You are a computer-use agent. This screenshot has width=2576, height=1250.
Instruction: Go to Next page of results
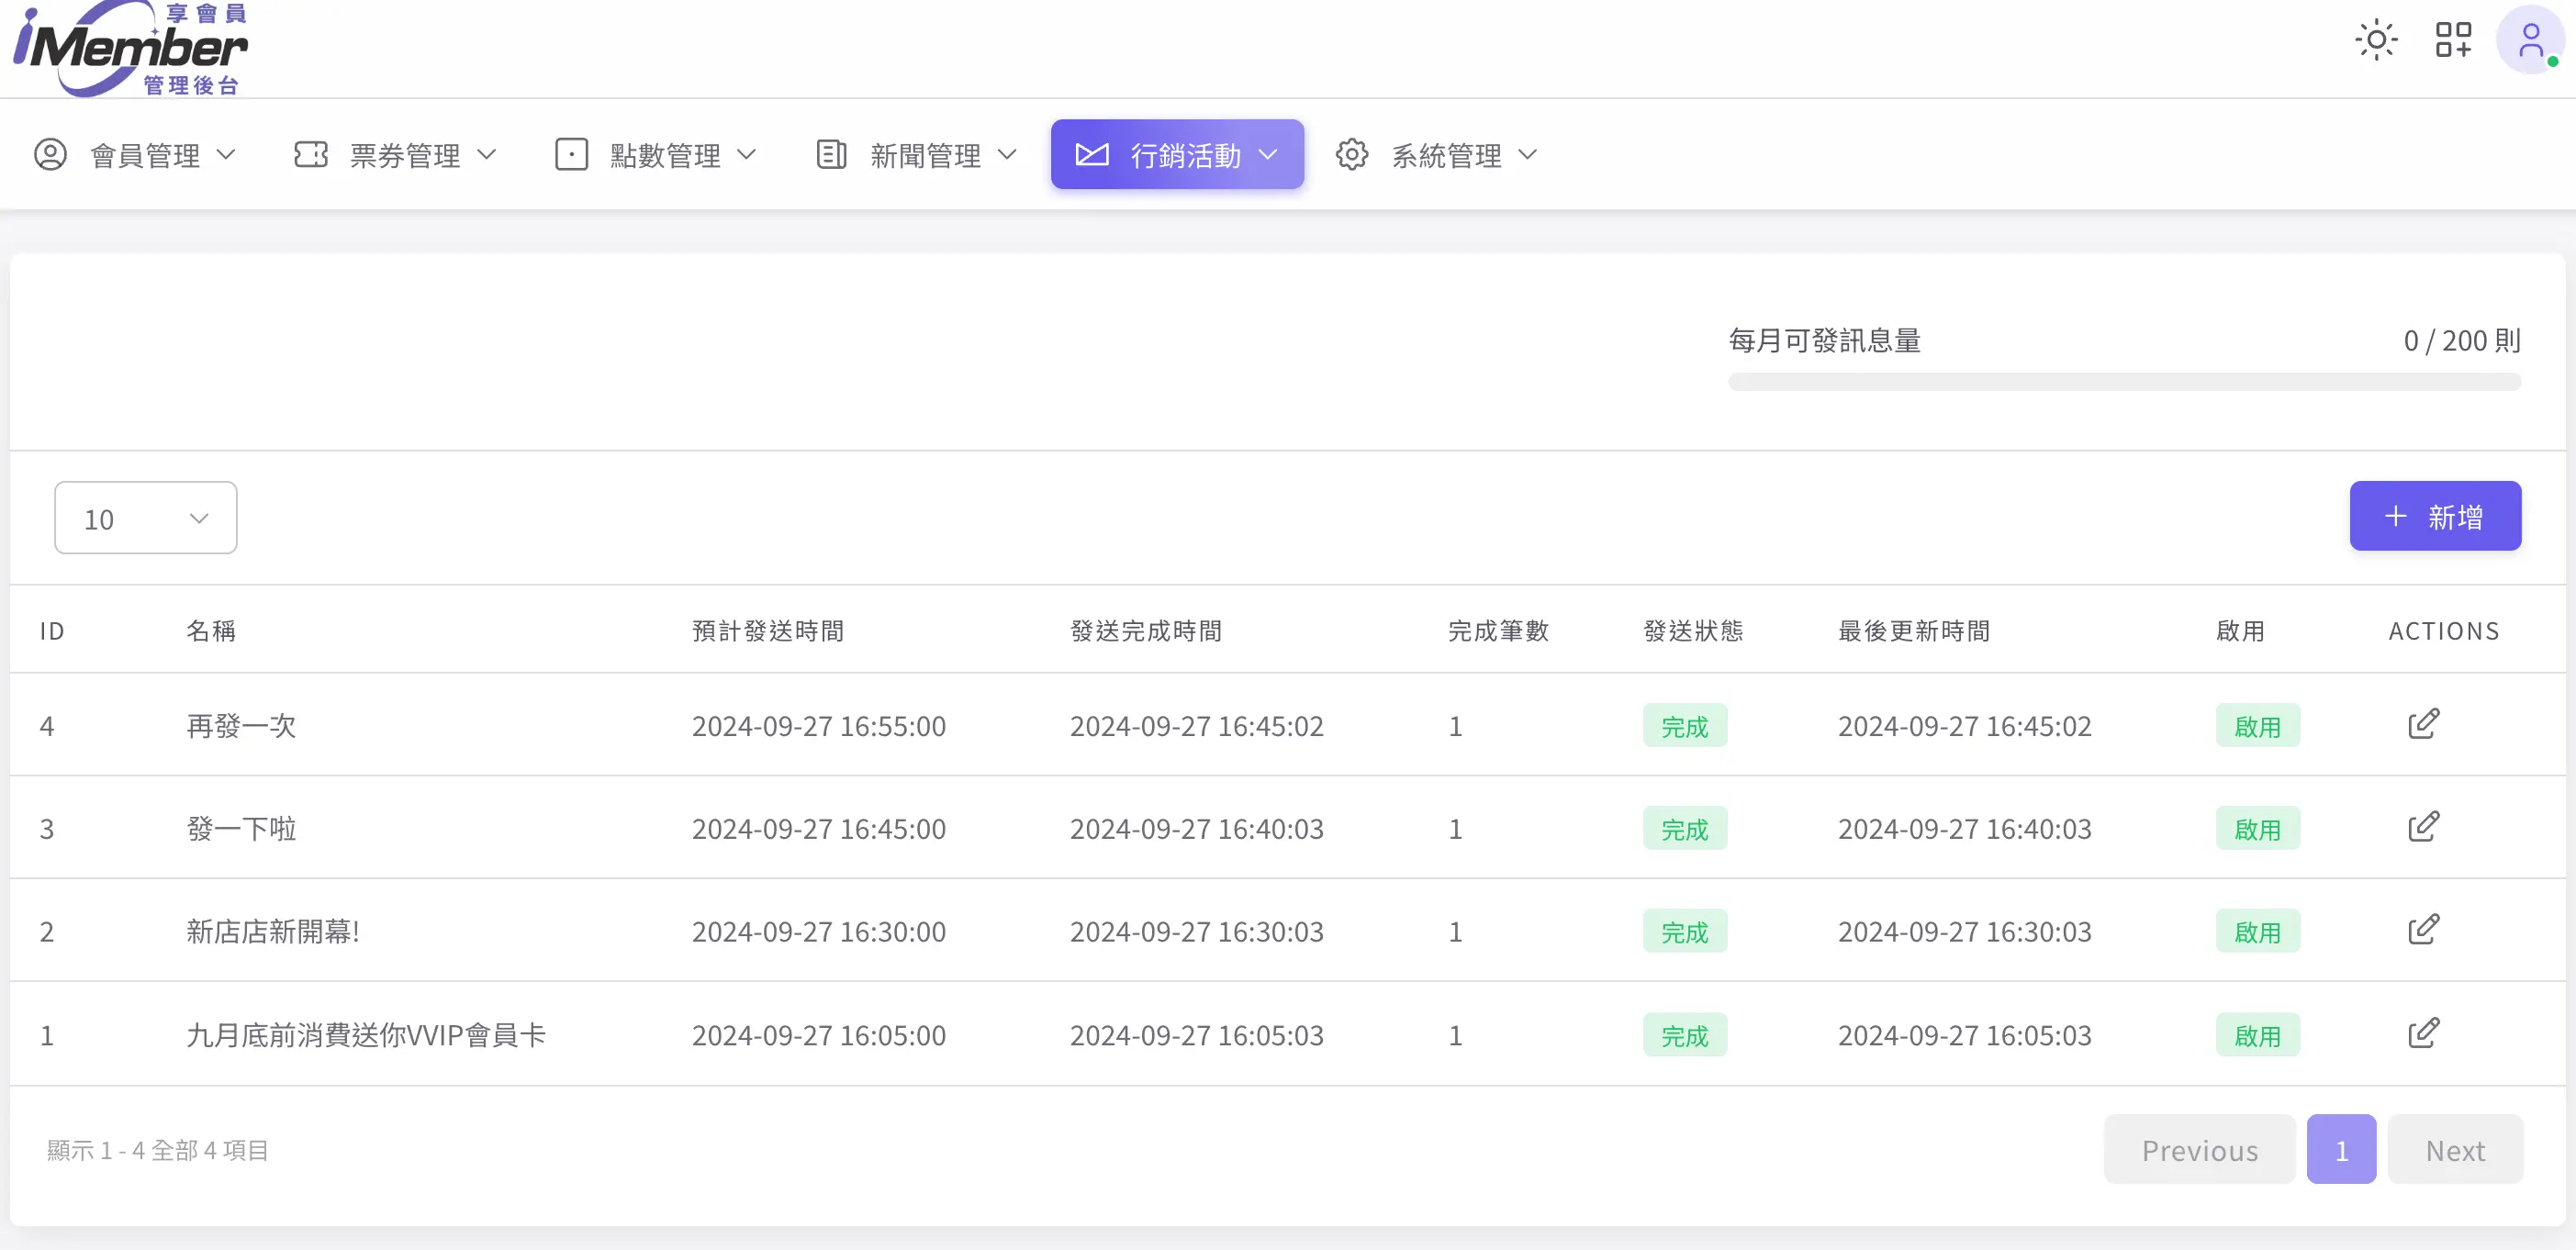pyautogui.click(x=2454, y=1149)
